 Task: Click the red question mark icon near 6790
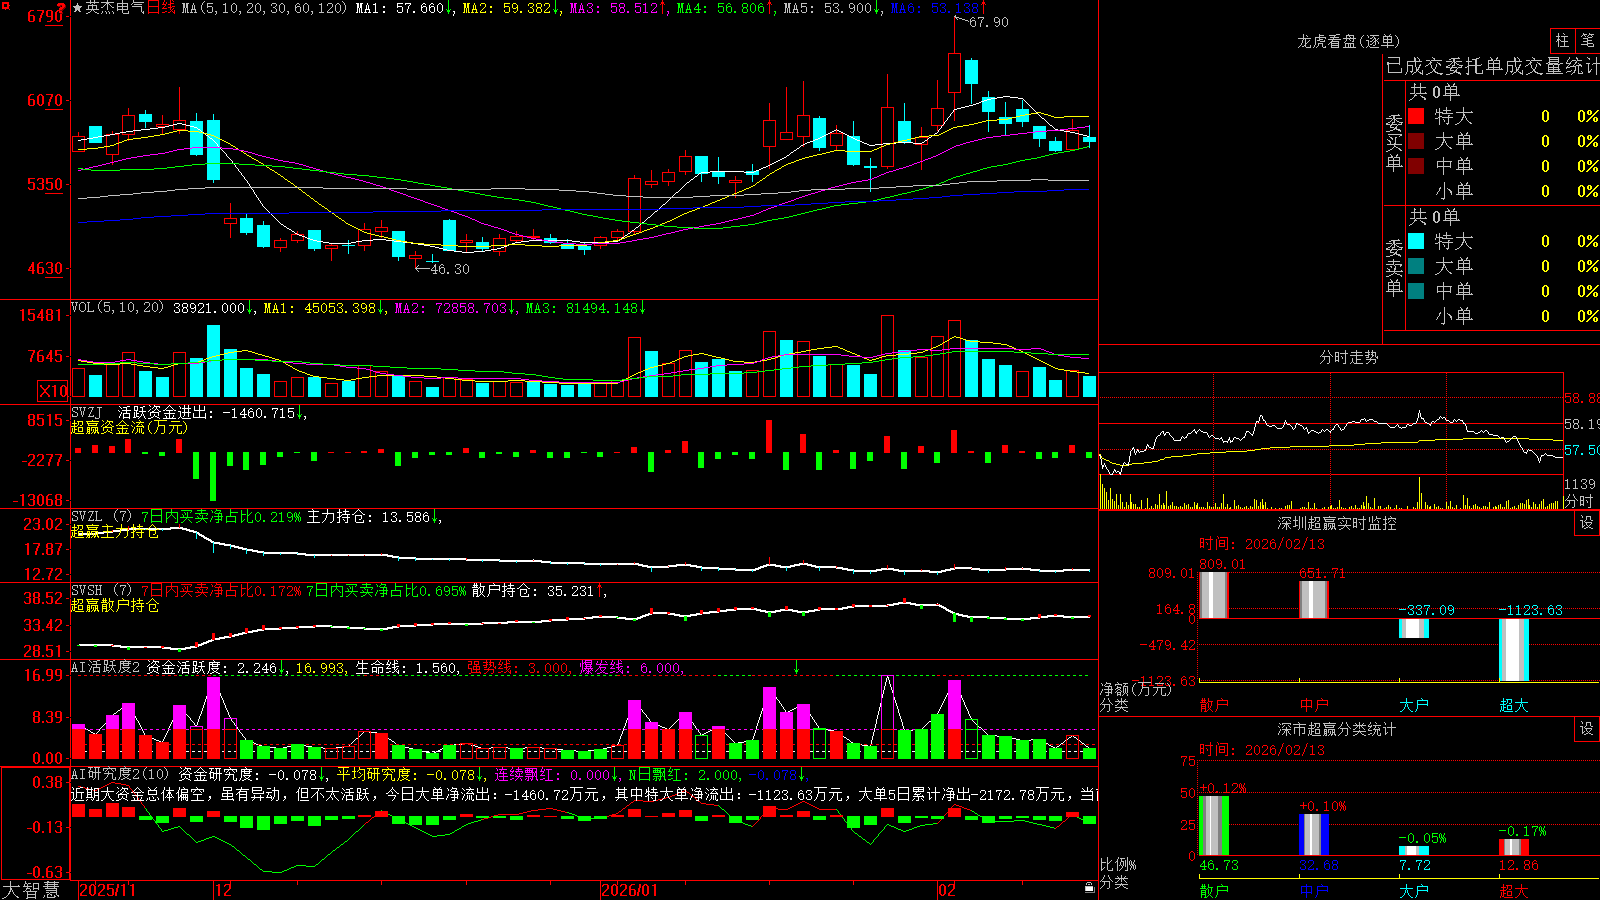(x=61, y=8)
